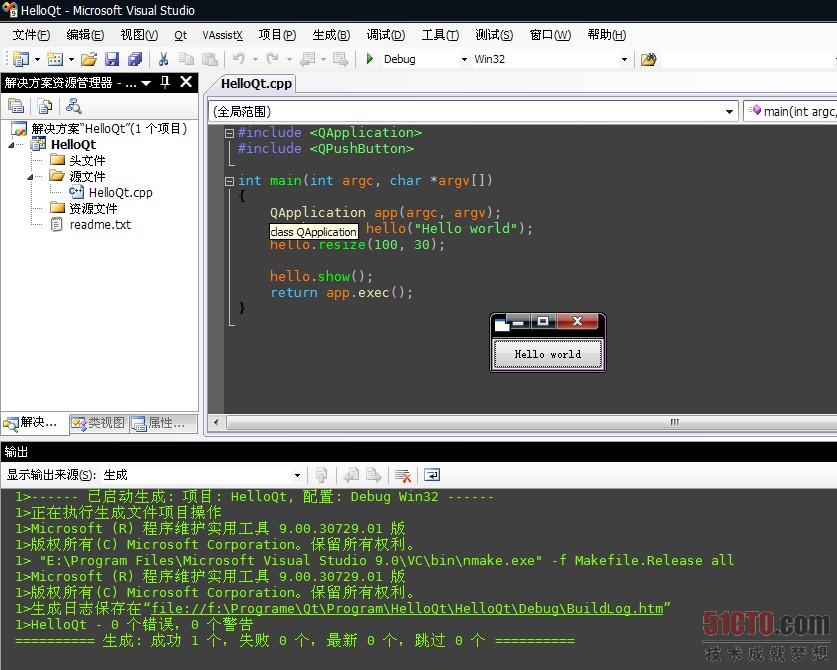This screenshot has width=837, height=670.
Task: Open the 编辑(E) menu
Action: click(x=85, y=35)
